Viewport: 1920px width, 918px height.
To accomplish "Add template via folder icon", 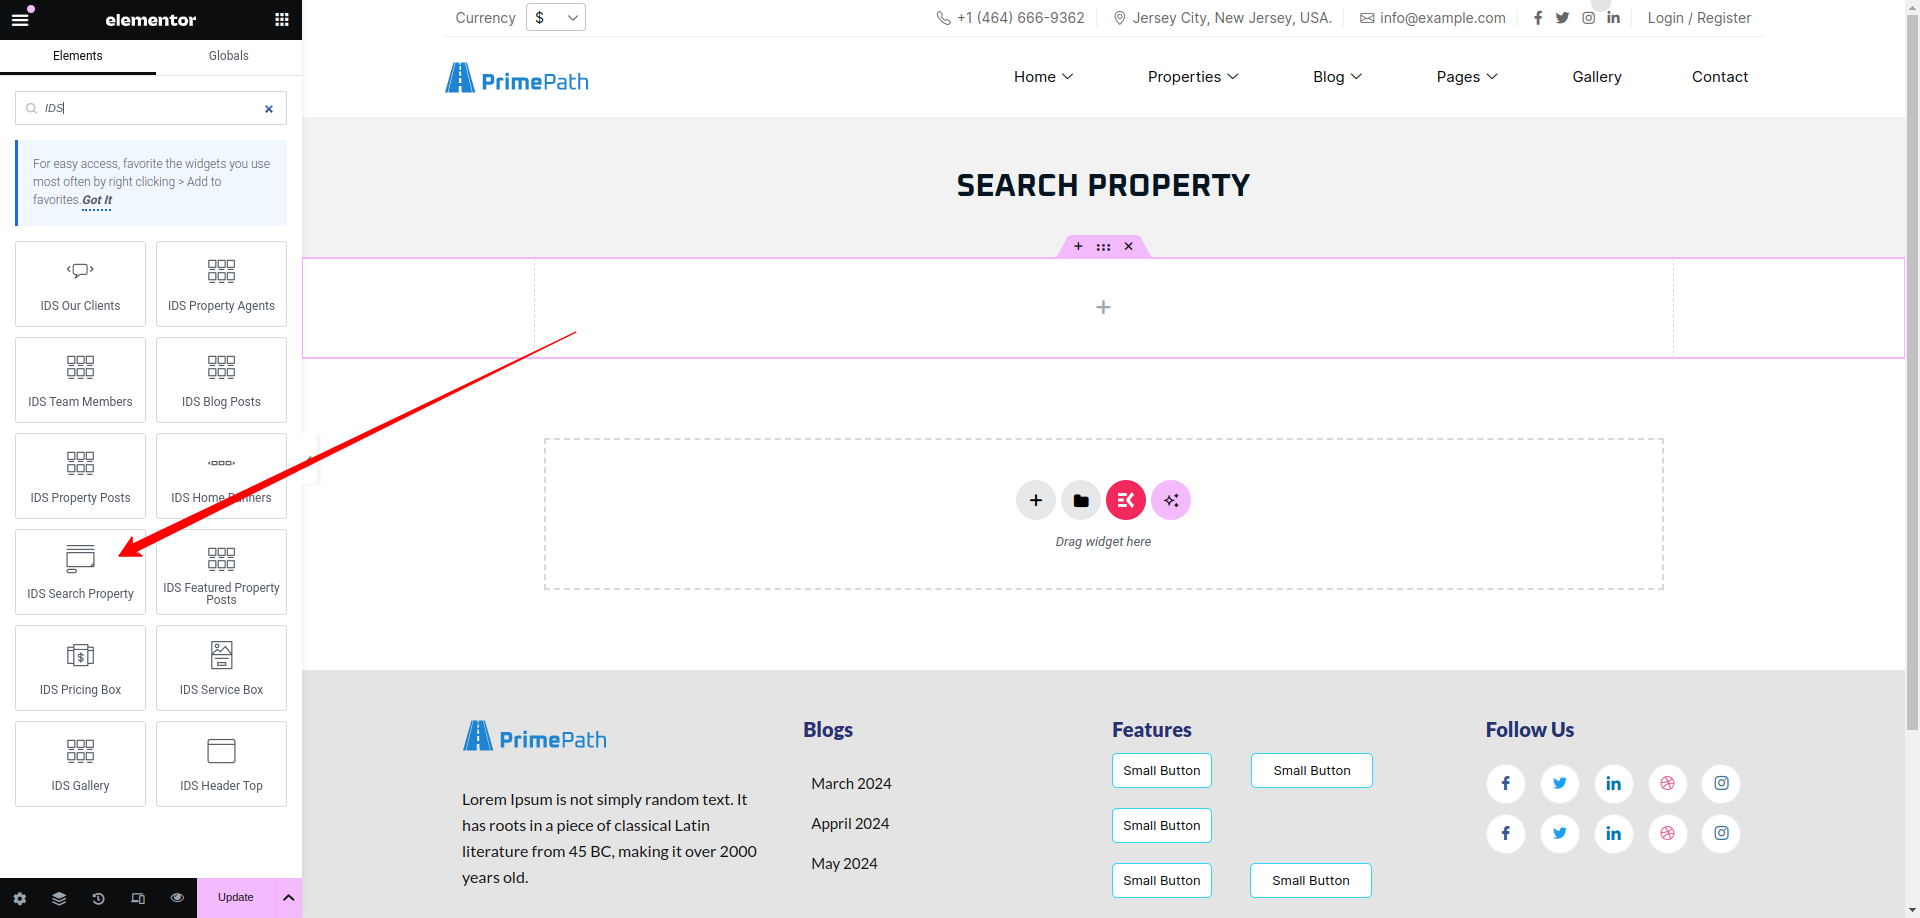I will tap(1081, 500).
